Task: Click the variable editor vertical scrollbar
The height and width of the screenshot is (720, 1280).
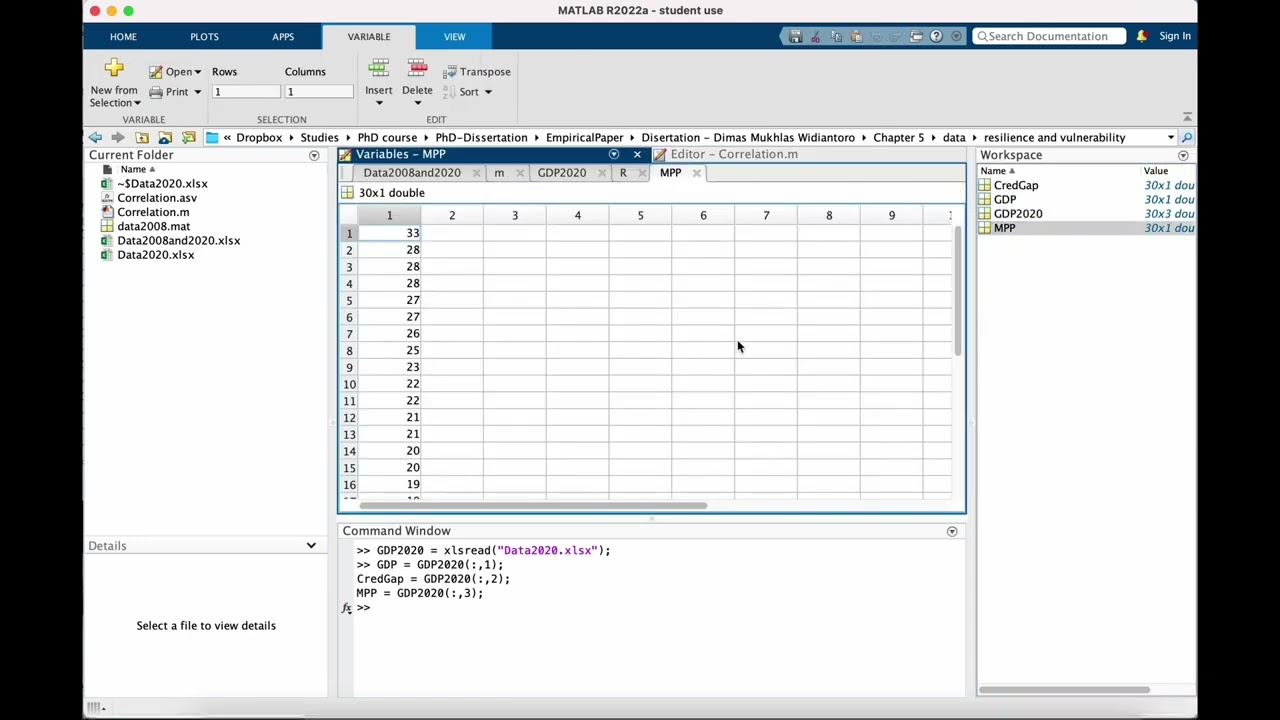Action: coord(957,291)
